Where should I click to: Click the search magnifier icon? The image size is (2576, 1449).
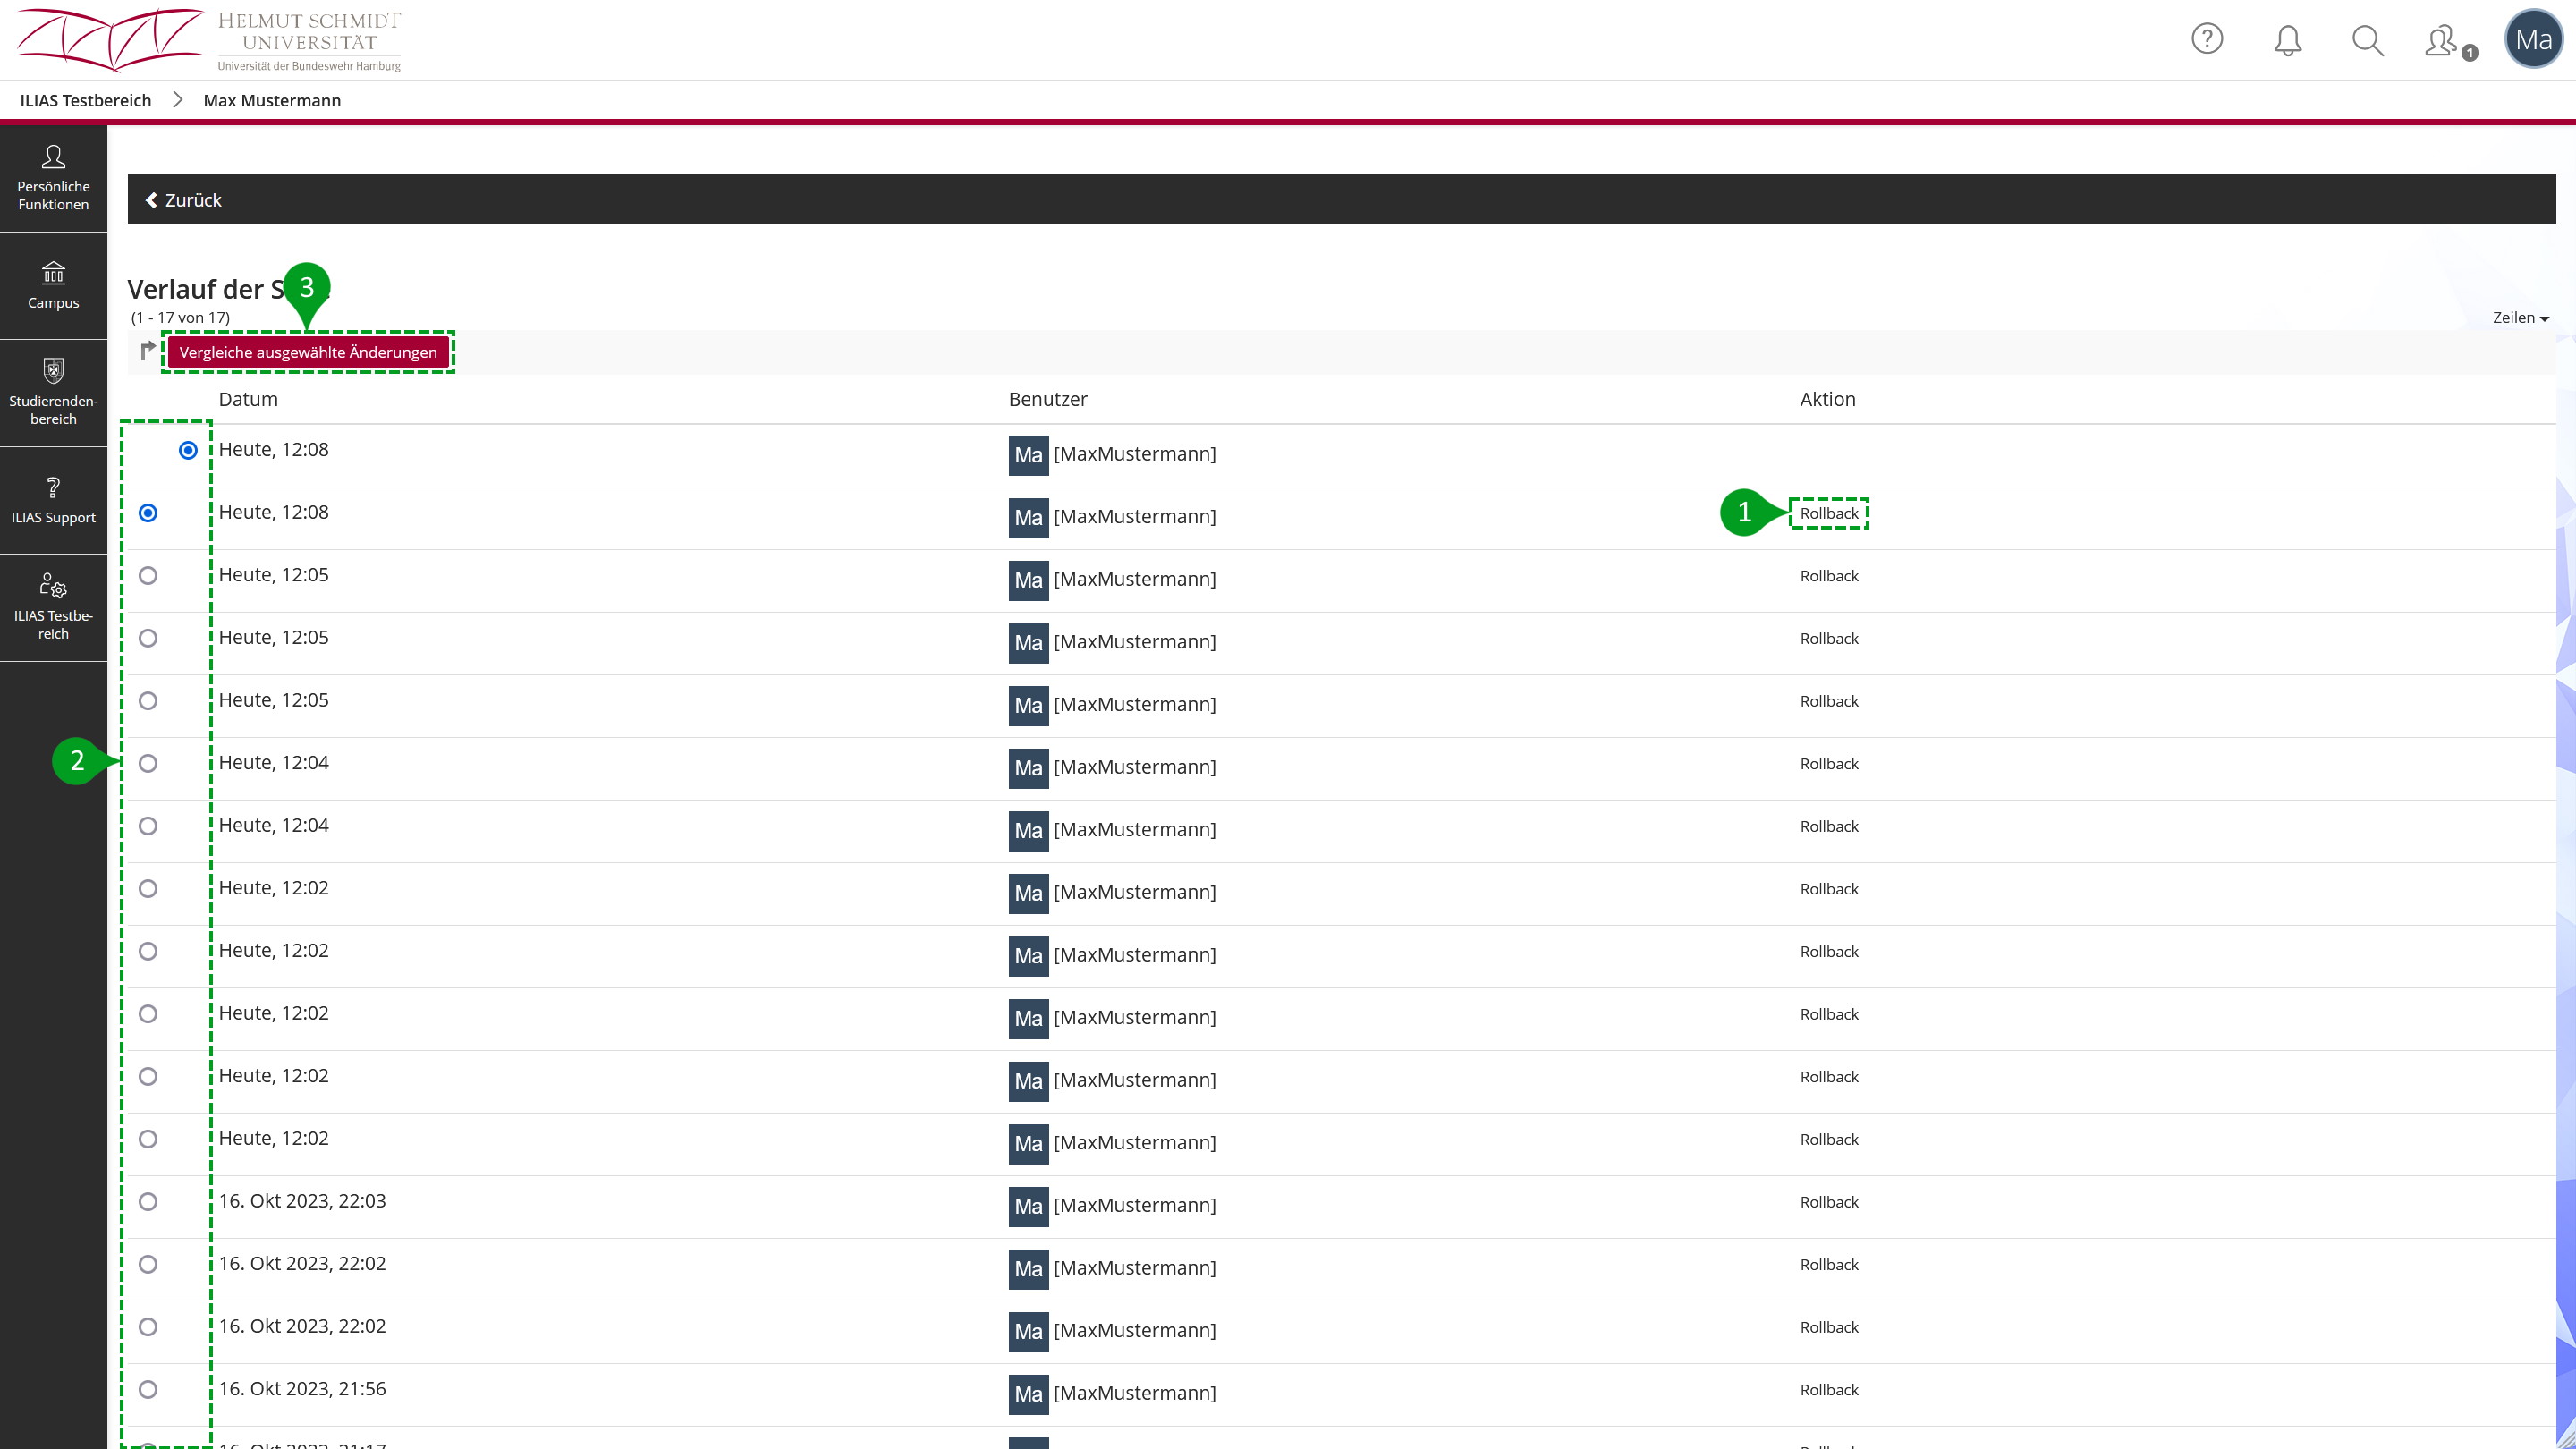pos(2367,40)
